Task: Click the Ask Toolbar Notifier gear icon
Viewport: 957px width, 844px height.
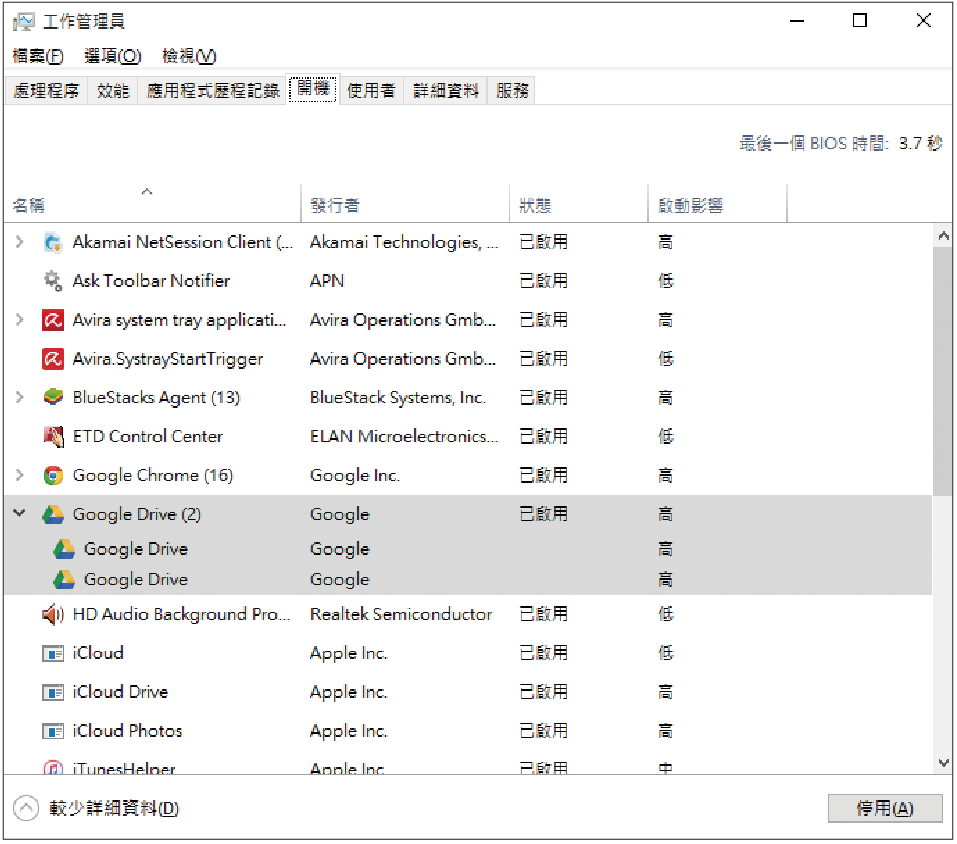Action: [x=53, y=281]
